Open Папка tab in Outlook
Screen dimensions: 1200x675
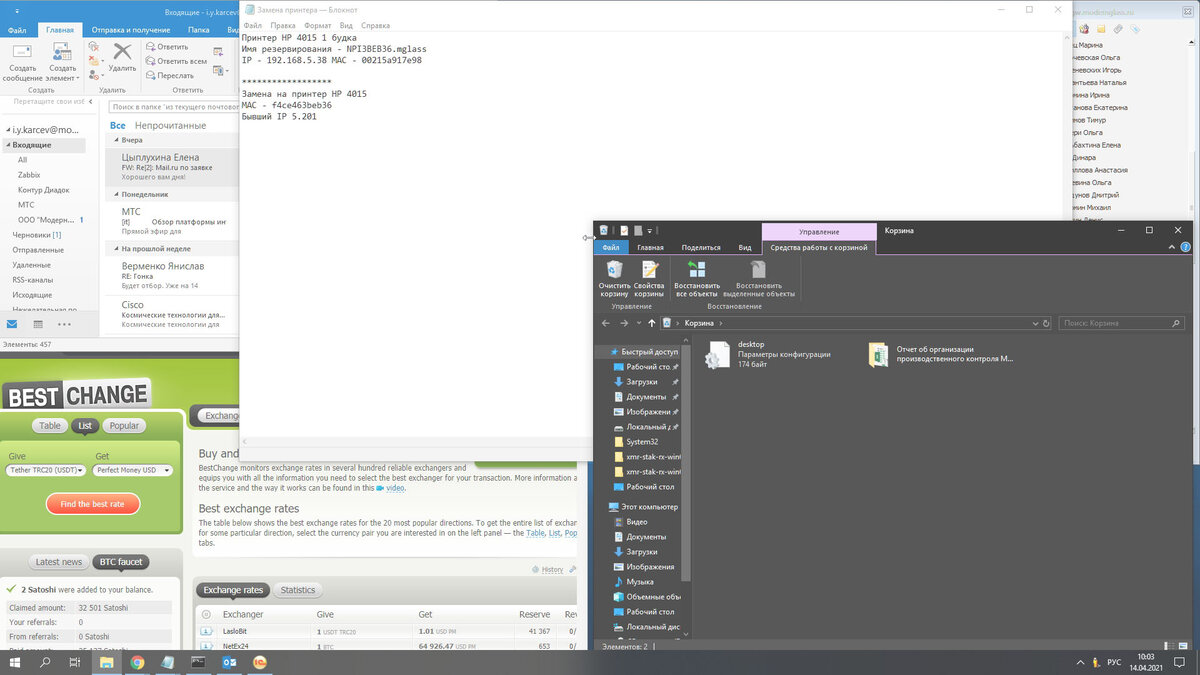(x=199, y=30)
